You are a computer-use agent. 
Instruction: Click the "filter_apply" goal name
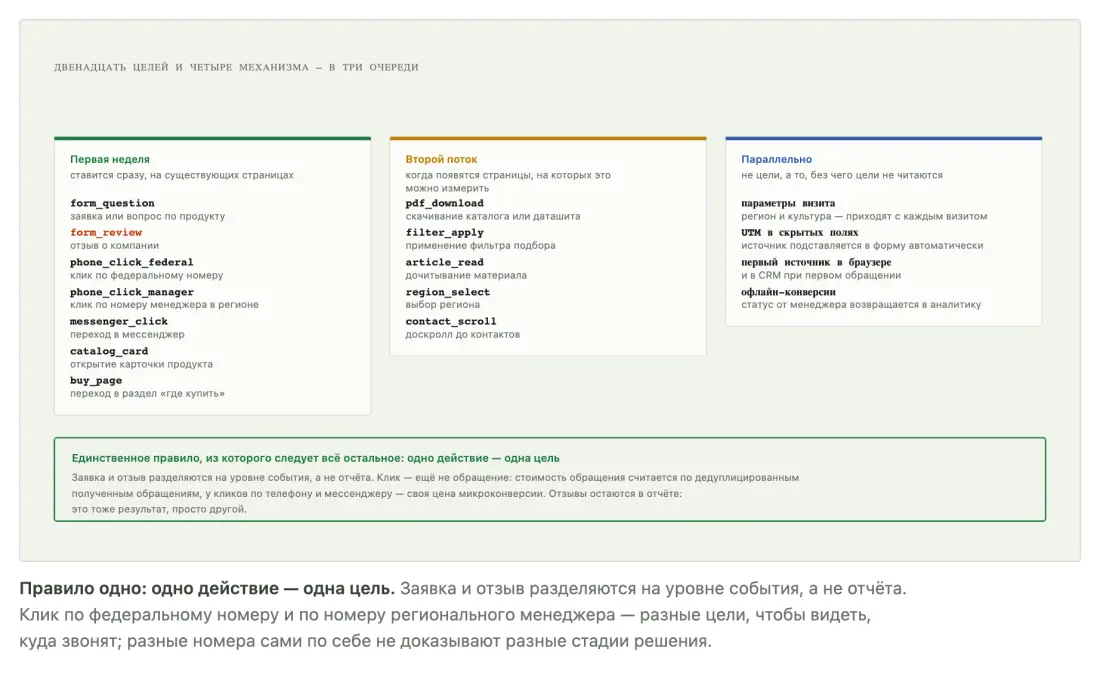(x=444, y=233)
